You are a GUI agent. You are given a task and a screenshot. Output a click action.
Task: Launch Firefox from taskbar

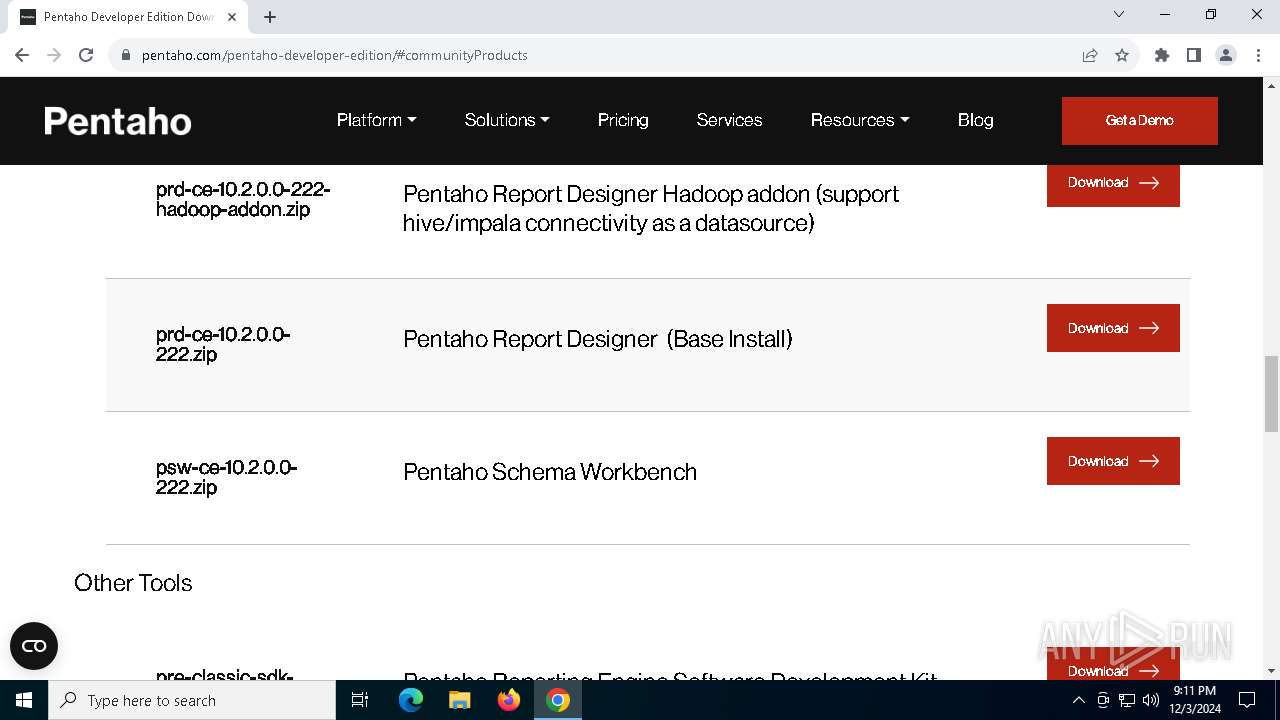coord(509,700)
